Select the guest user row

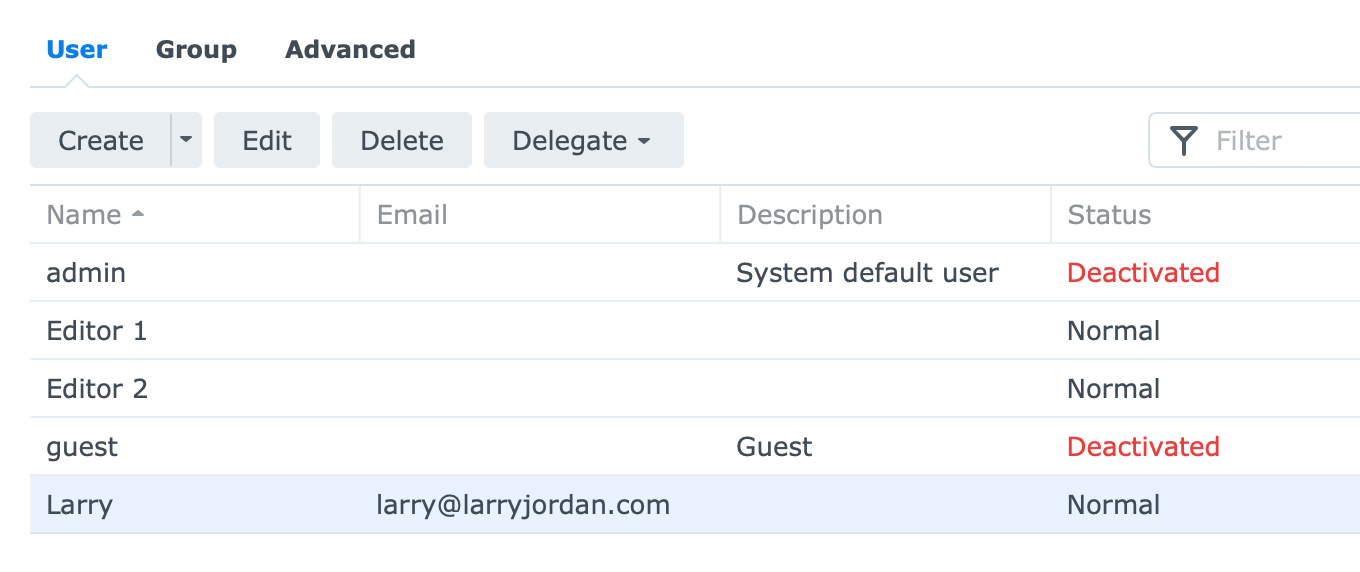pyautogui.click(x=82, y=447)
